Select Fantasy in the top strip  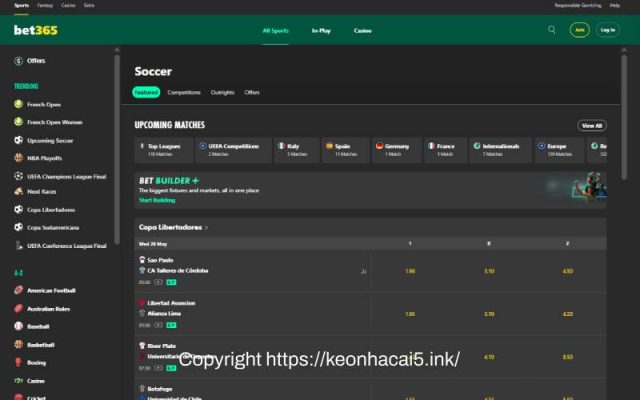pyautogui.click(x=45, y=5)
